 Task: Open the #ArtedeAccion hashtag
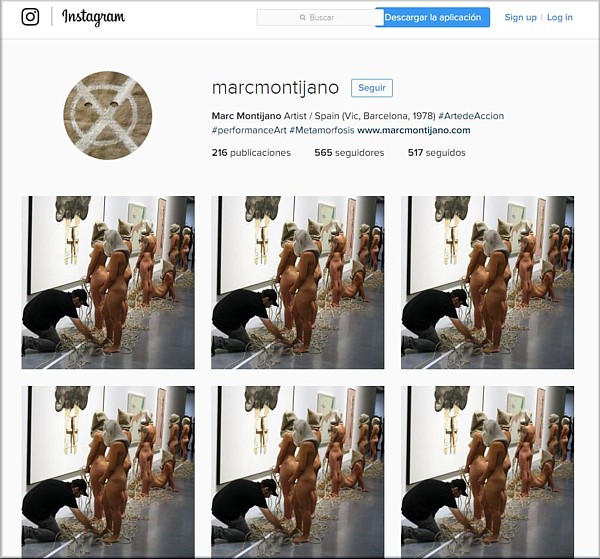[x=471, y=116]
